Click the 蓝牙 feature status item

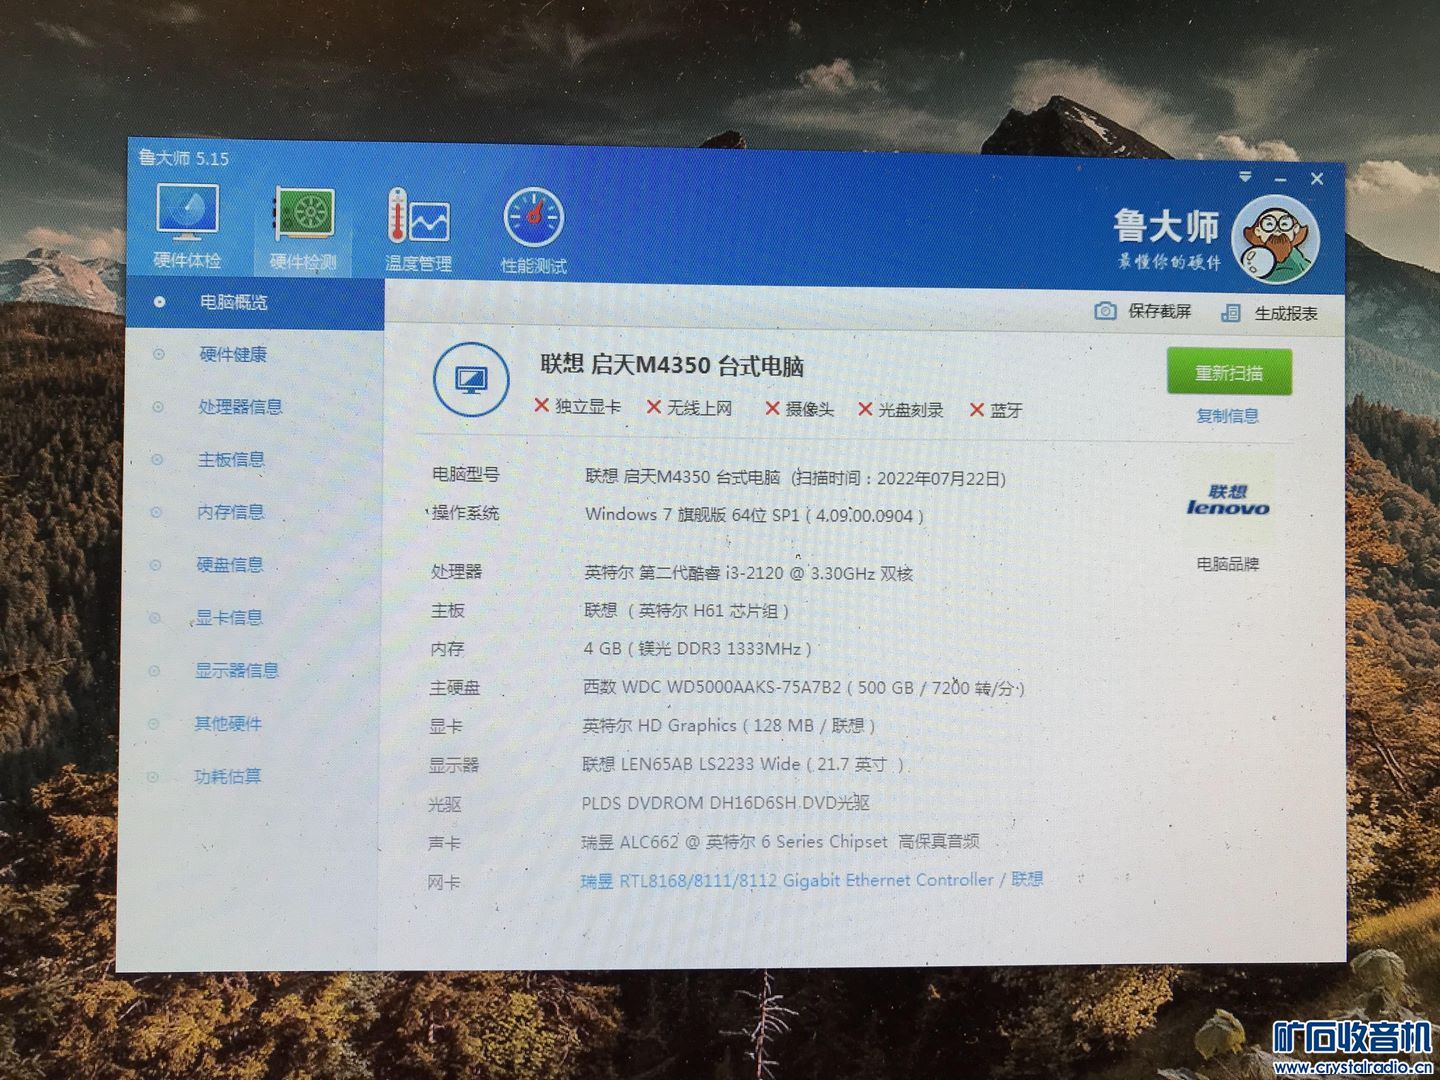pyautogui.click(x=996, y=410)
